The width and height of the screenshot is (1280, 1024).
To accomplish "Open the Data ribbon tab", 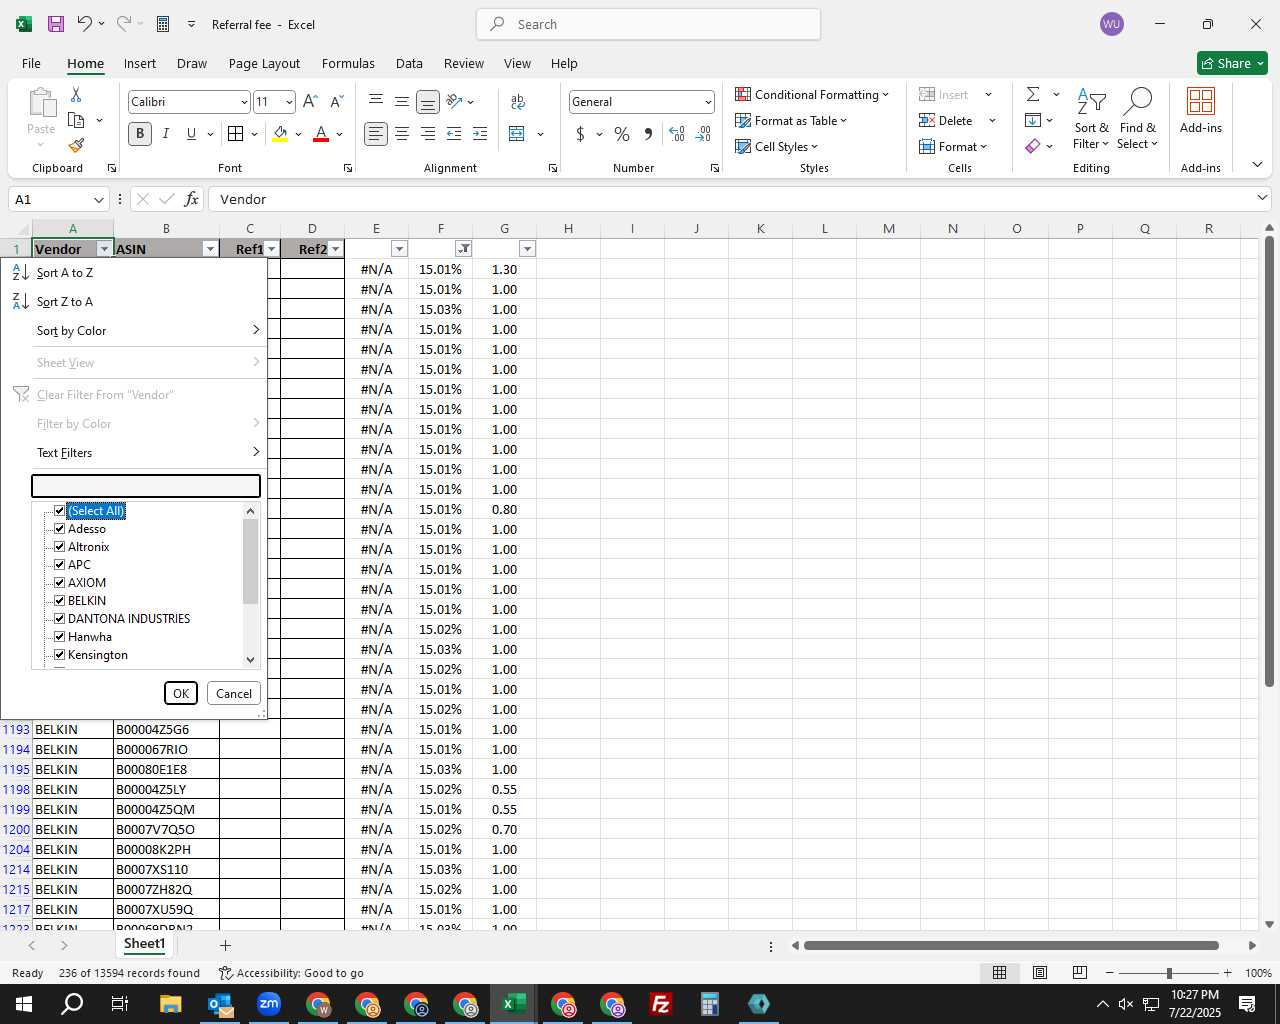I will click(409, 63).
